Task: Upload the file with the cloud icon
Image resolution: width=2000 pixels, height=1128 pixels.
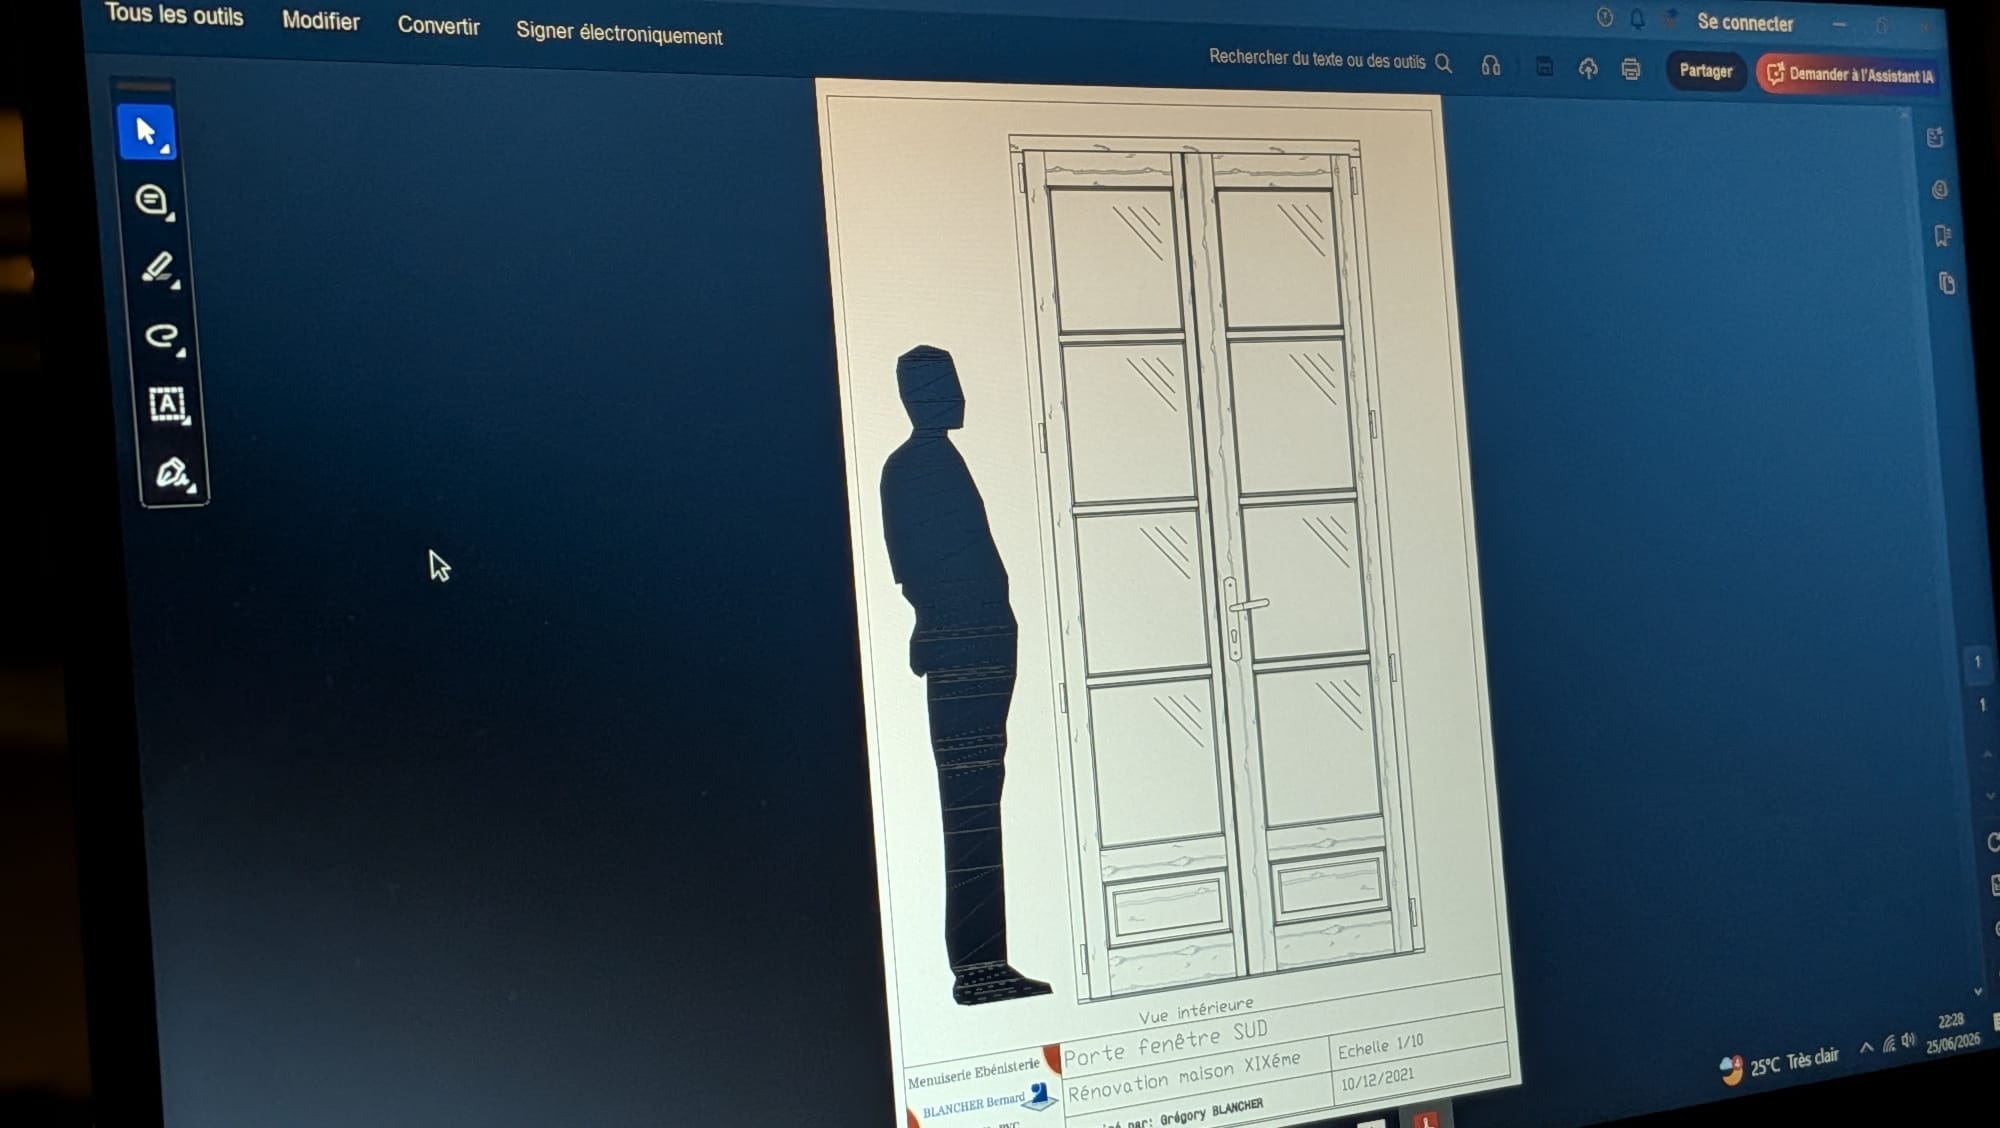Action: pos(1588,68)
